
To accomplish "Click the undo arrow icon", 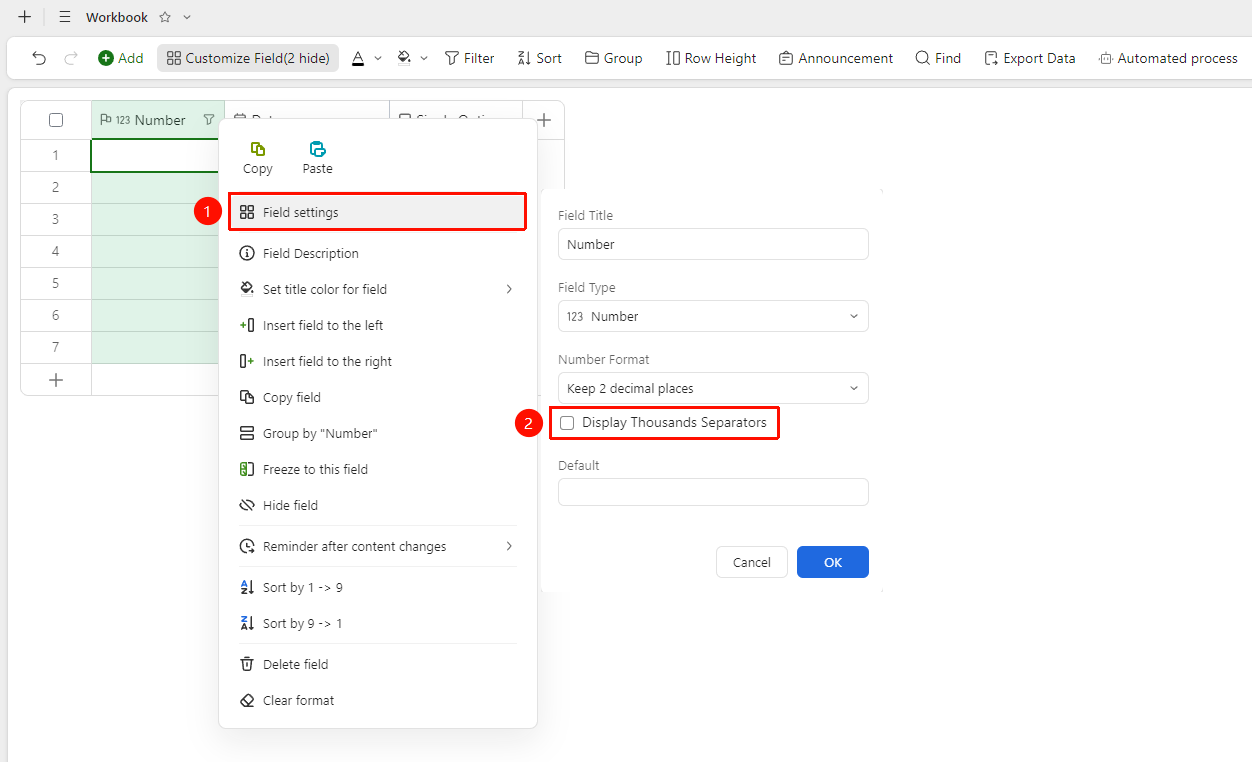I will 39,58.
